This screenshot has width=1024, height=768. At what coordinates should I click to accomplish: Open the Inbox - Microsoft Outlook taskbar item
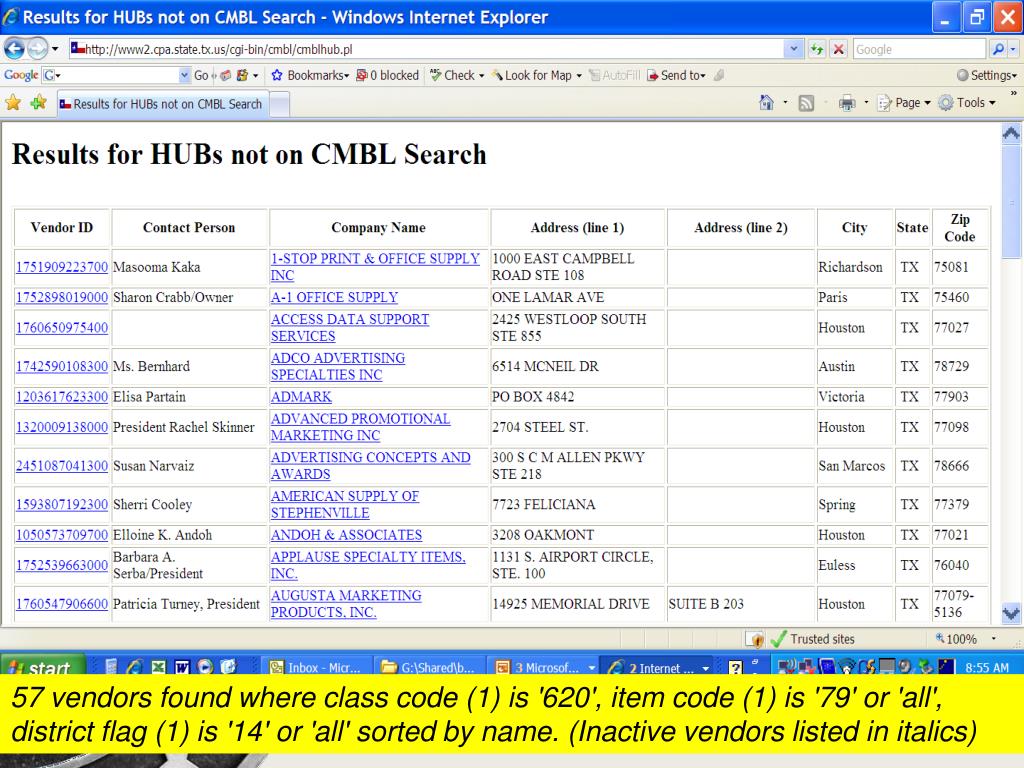pyautogui.click(x=317, y=667)
